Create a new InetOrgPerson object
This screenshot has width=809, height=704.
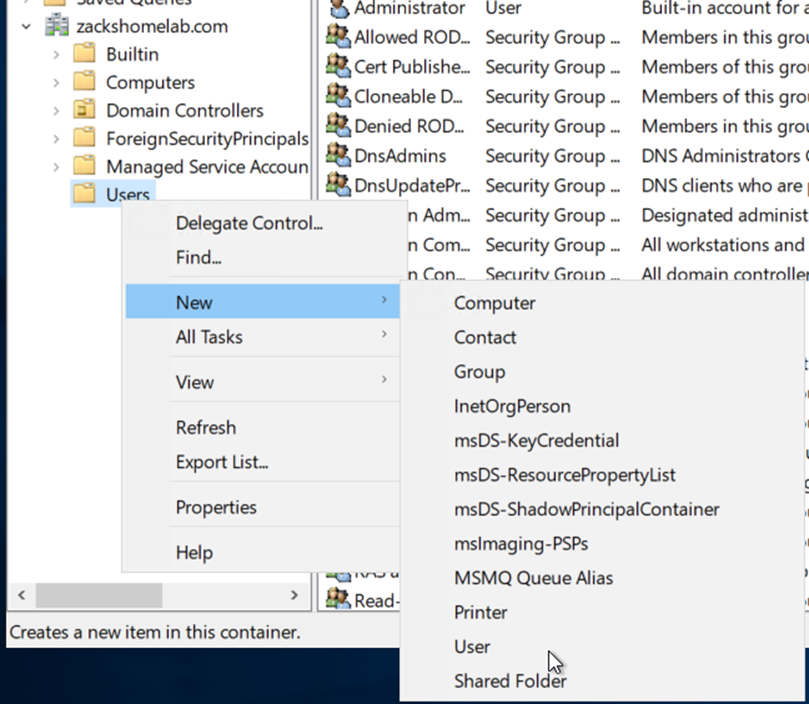[x=602, y=406]
